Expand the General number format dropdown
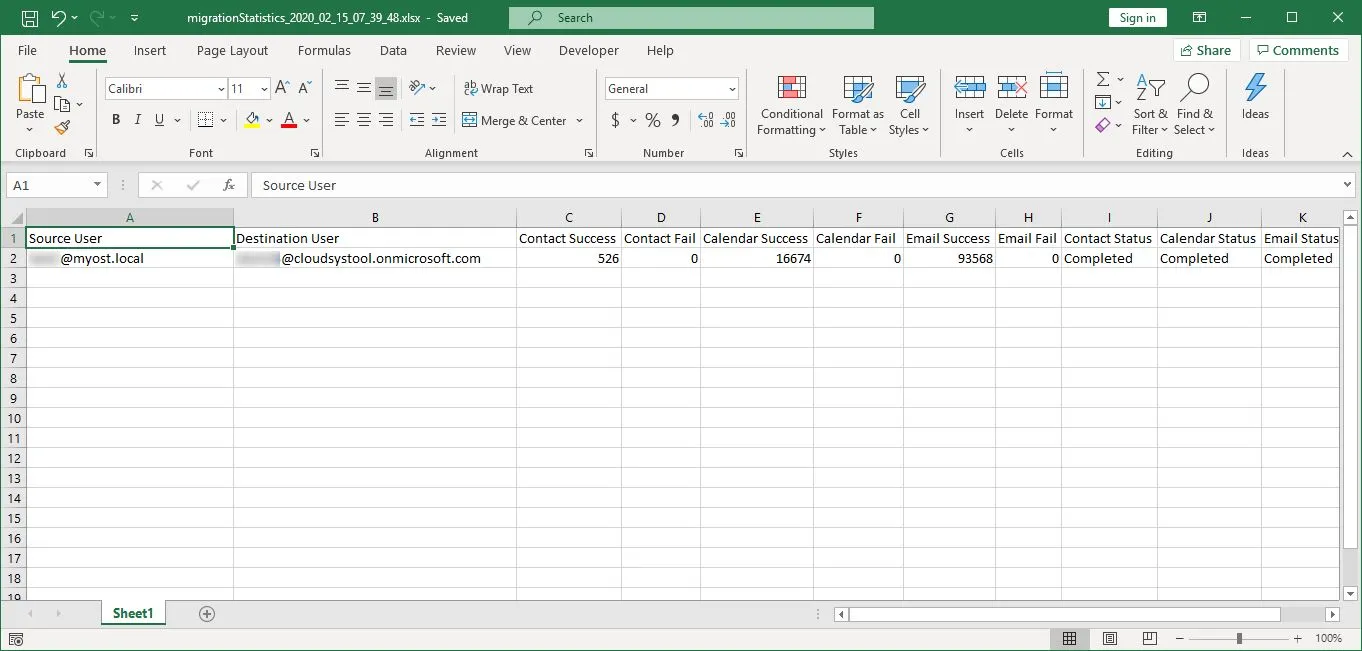The image size is (1362, 651). tap(732, 89)
